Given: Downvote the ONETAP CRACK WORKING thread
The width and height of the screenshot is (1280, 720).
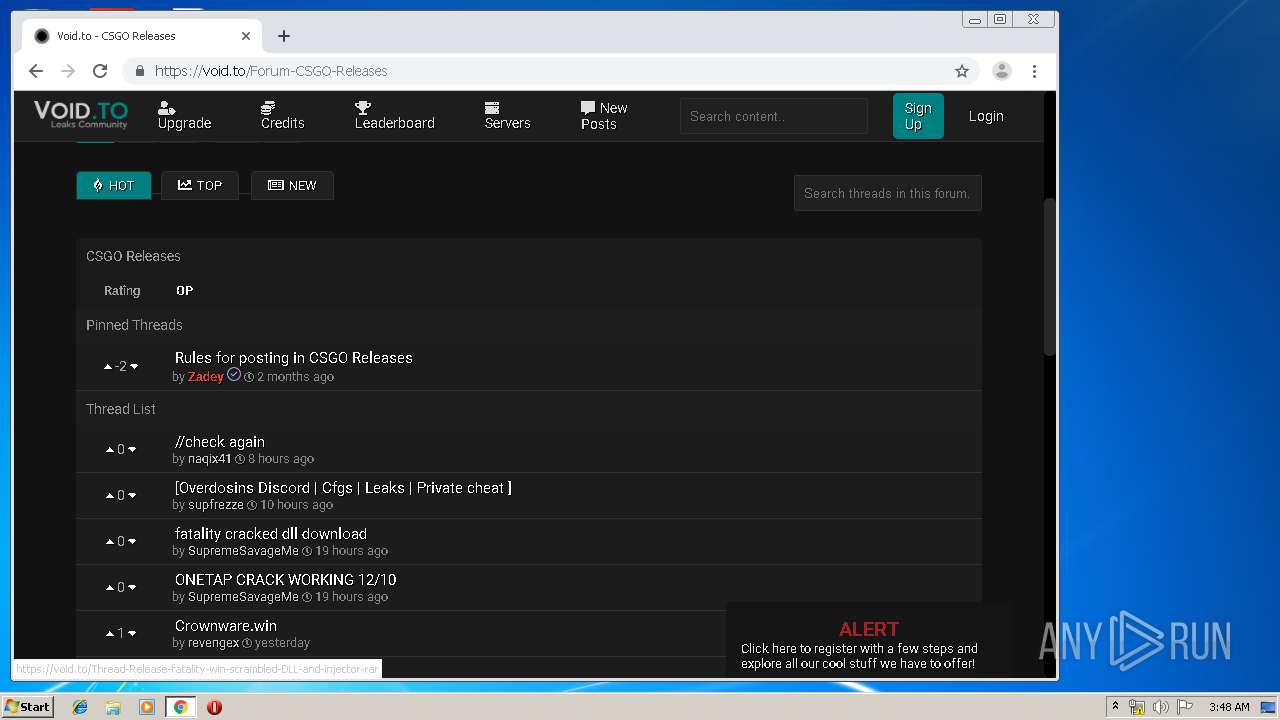Looking at the screenshot, I should (132, 588).
